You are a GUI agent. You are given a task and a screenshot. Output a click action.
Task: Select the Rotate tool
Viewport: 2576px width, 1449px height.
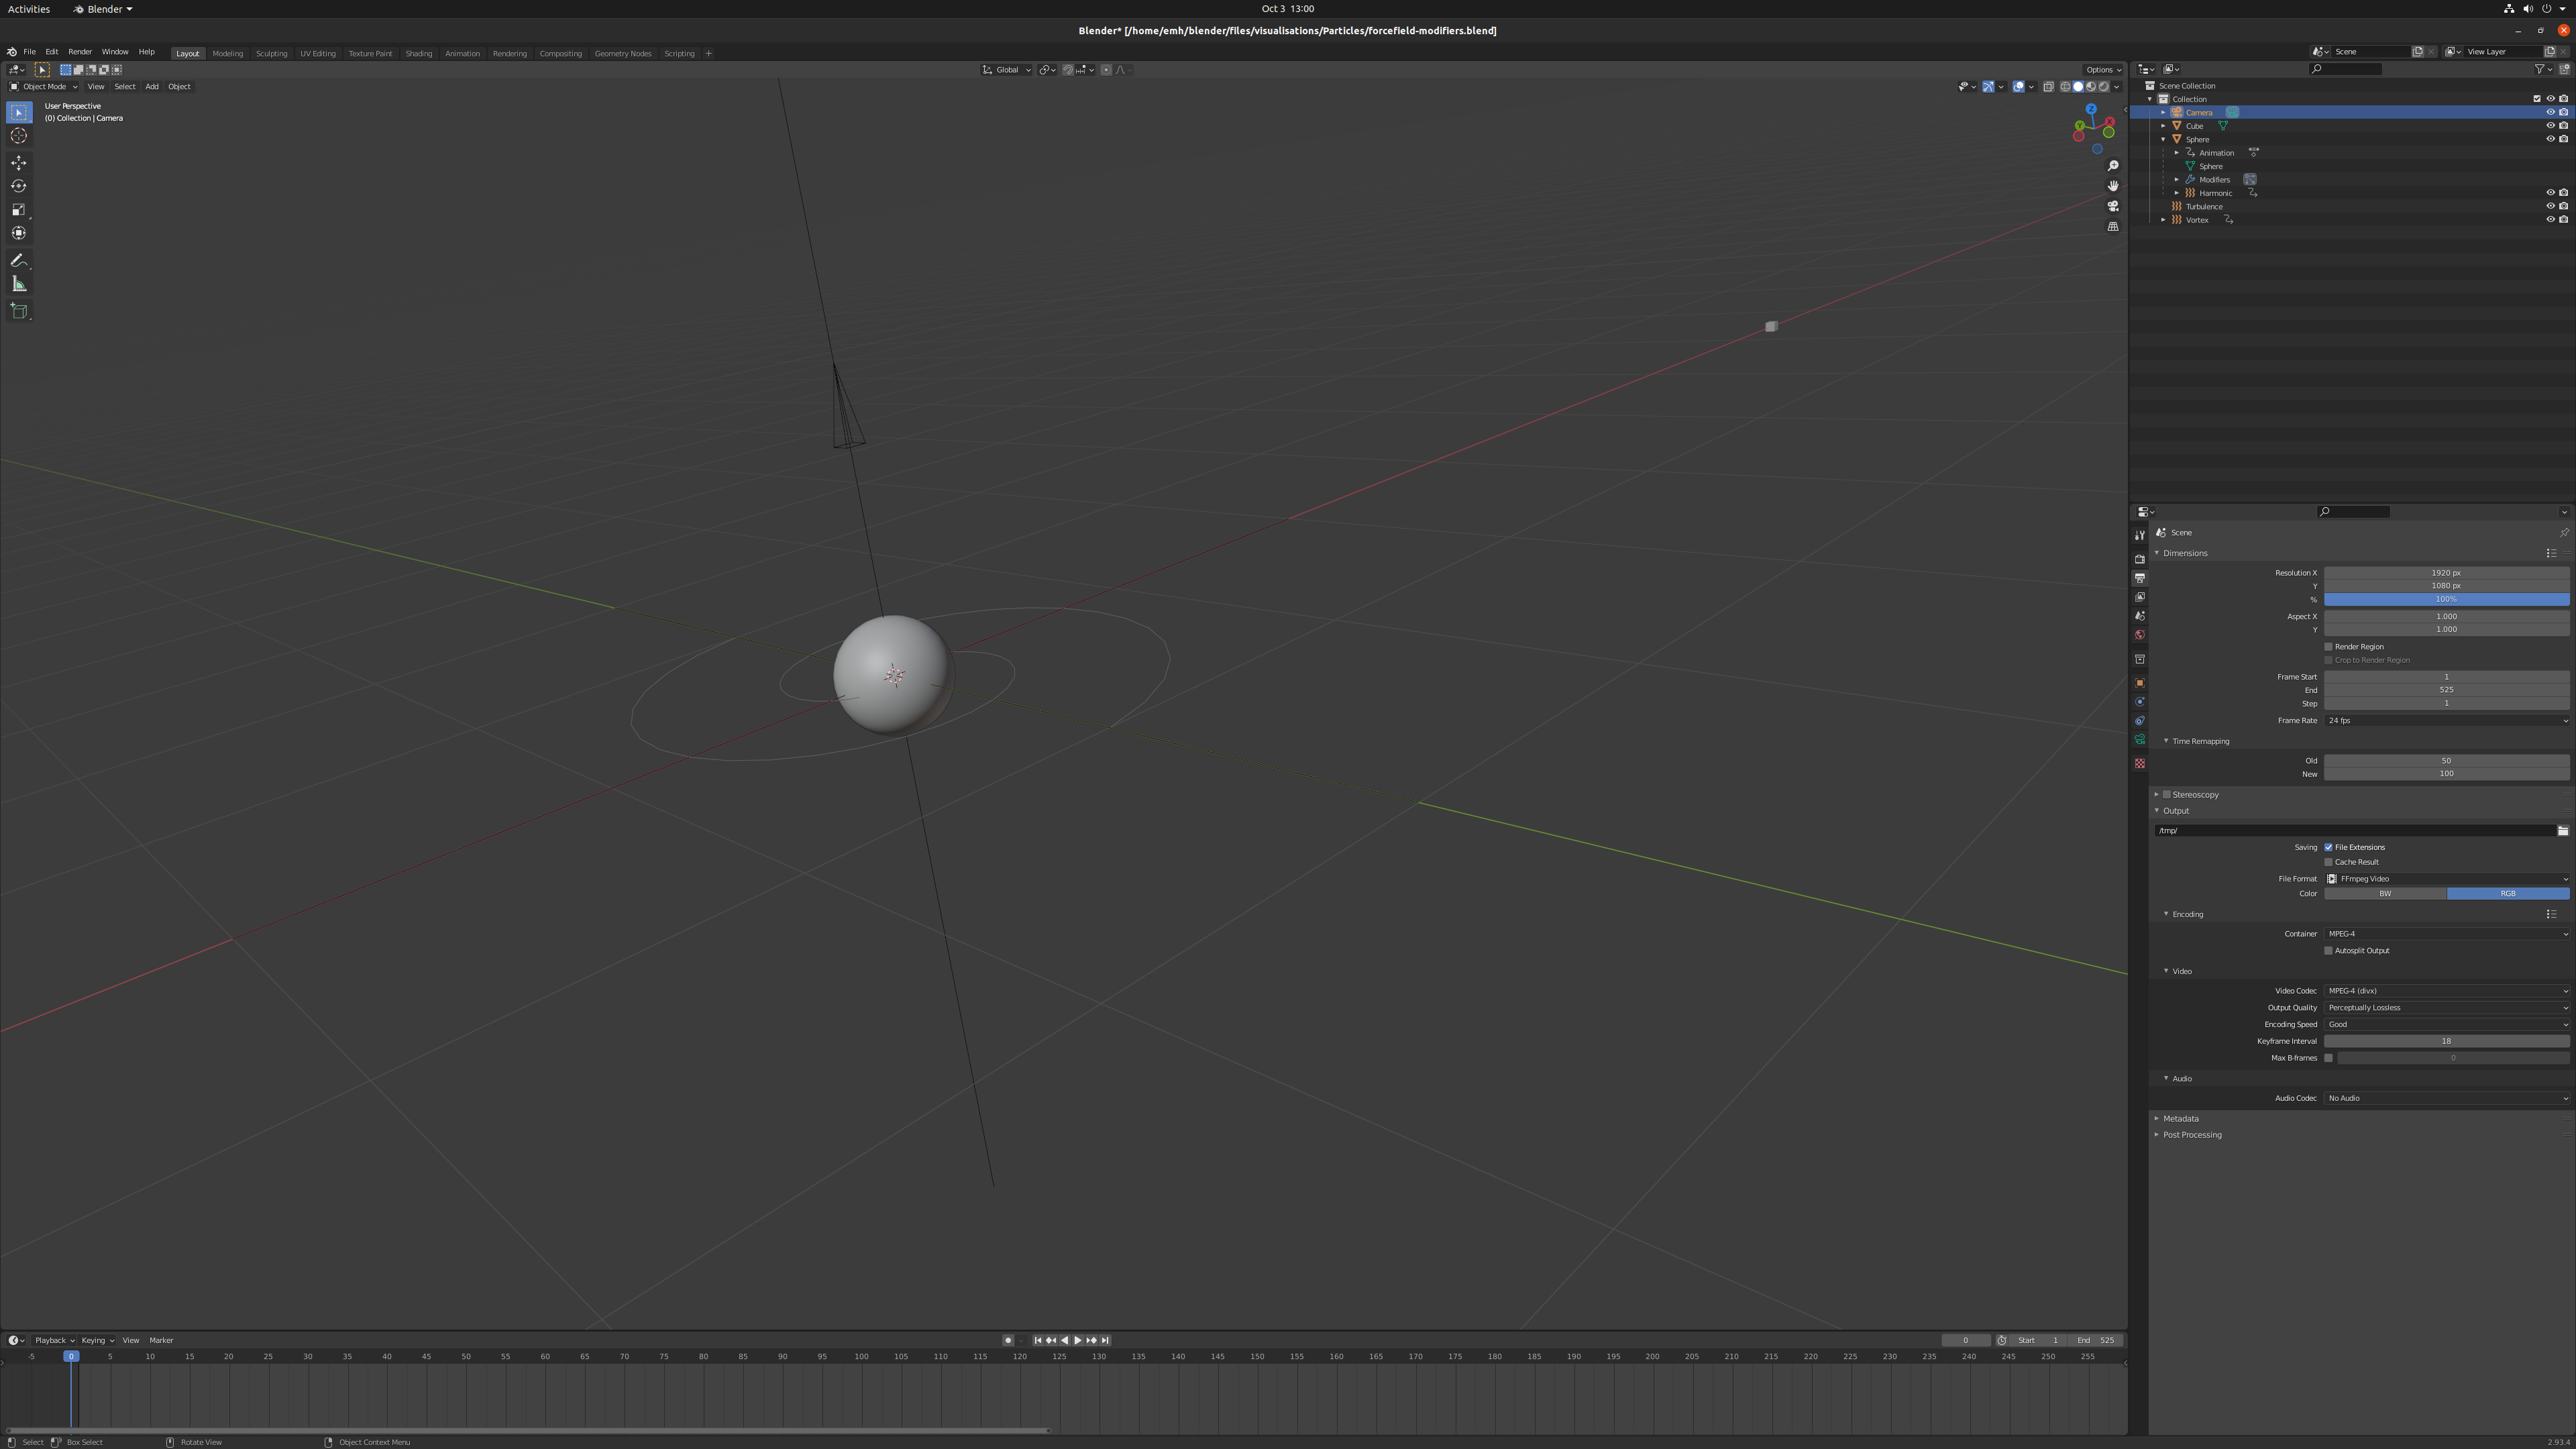click(19, 186)
